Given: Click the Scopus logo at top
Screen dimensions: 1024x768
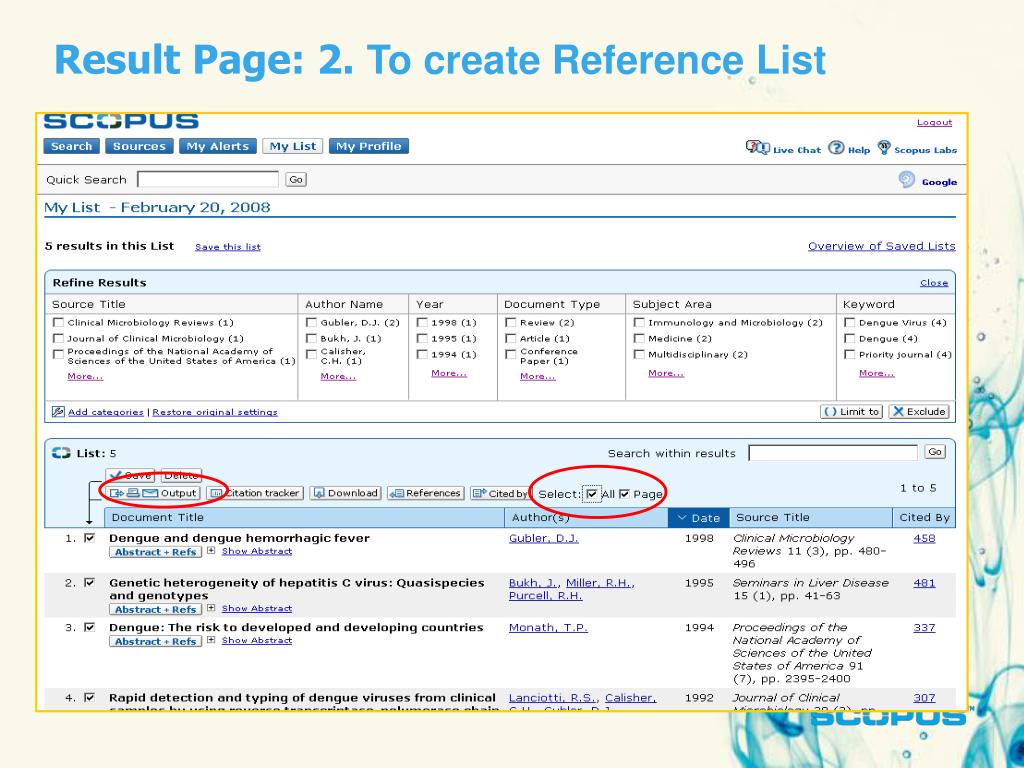Looking at the screenshot, I should (121, 121).
